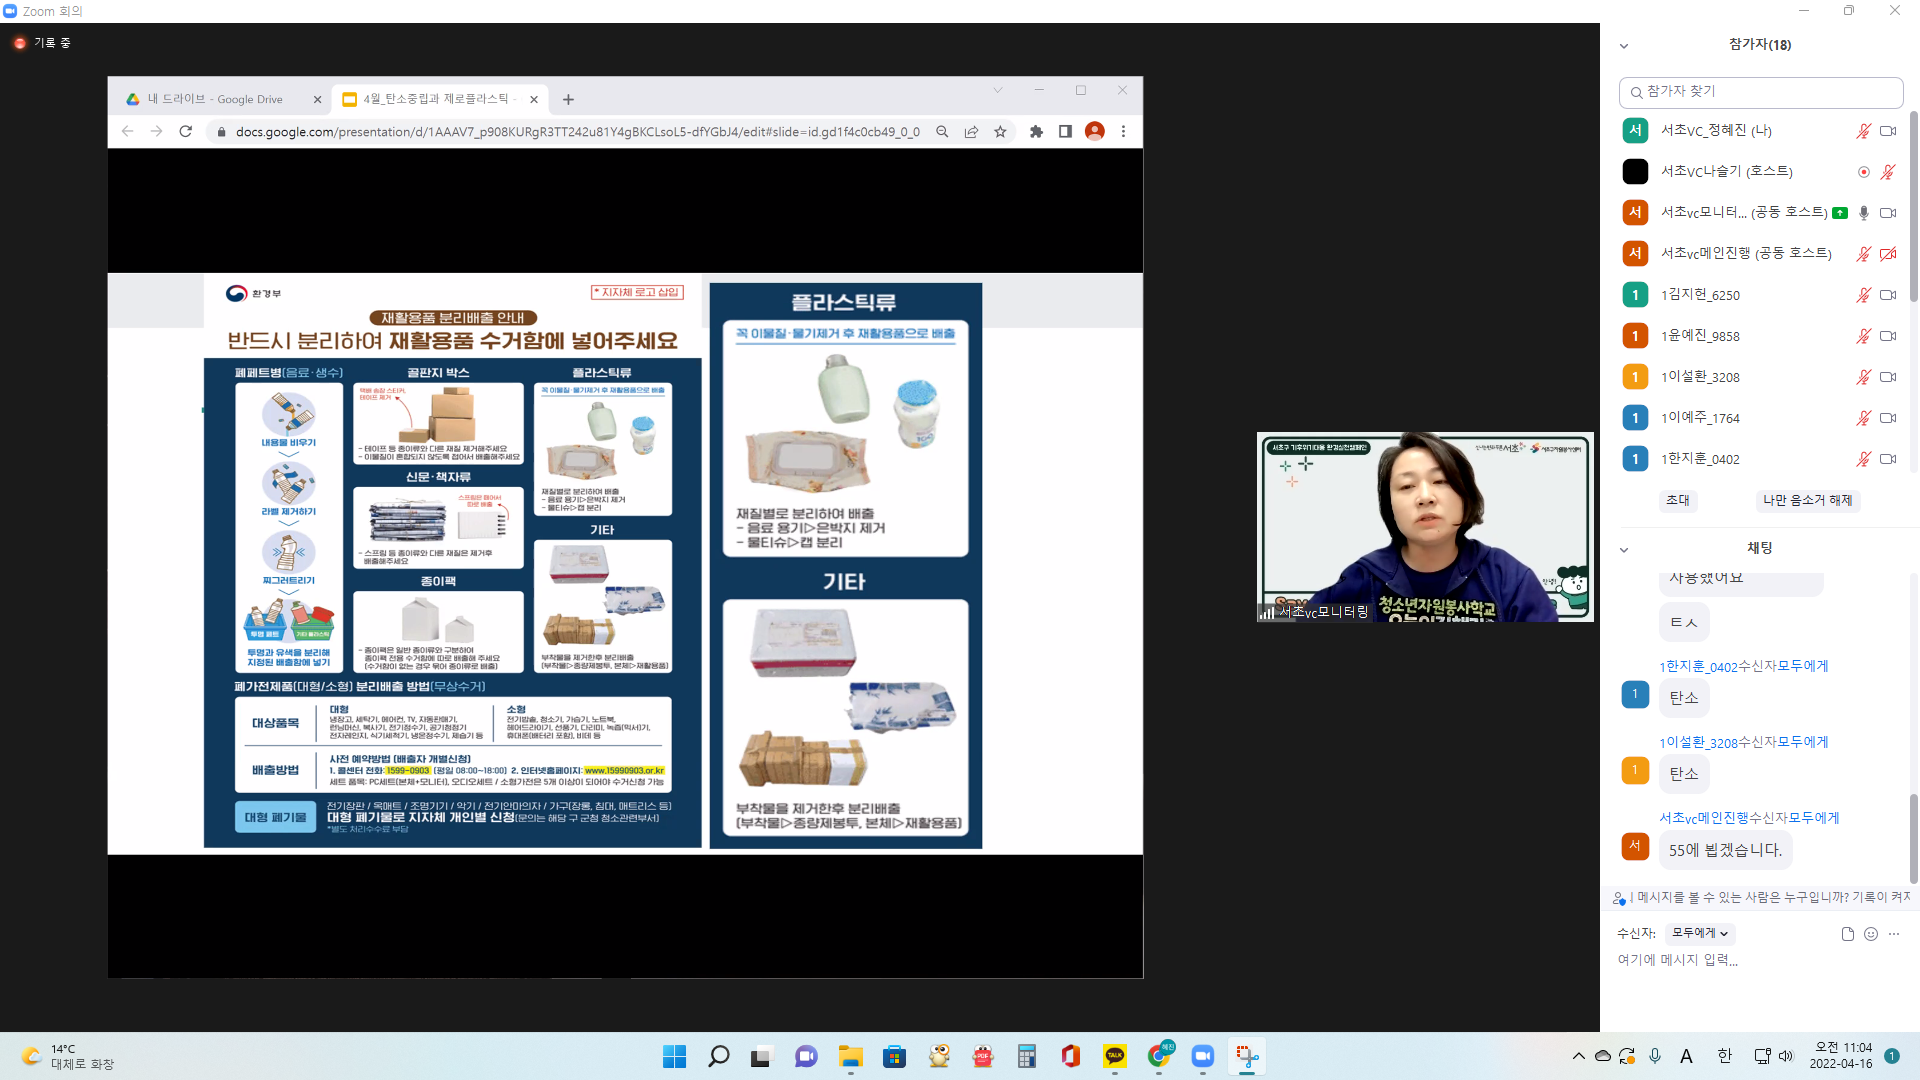Click the disabled camera icon for 서초vc메인진행
This screenshot has width=1920, height=1080.
tap(1888, 254)
